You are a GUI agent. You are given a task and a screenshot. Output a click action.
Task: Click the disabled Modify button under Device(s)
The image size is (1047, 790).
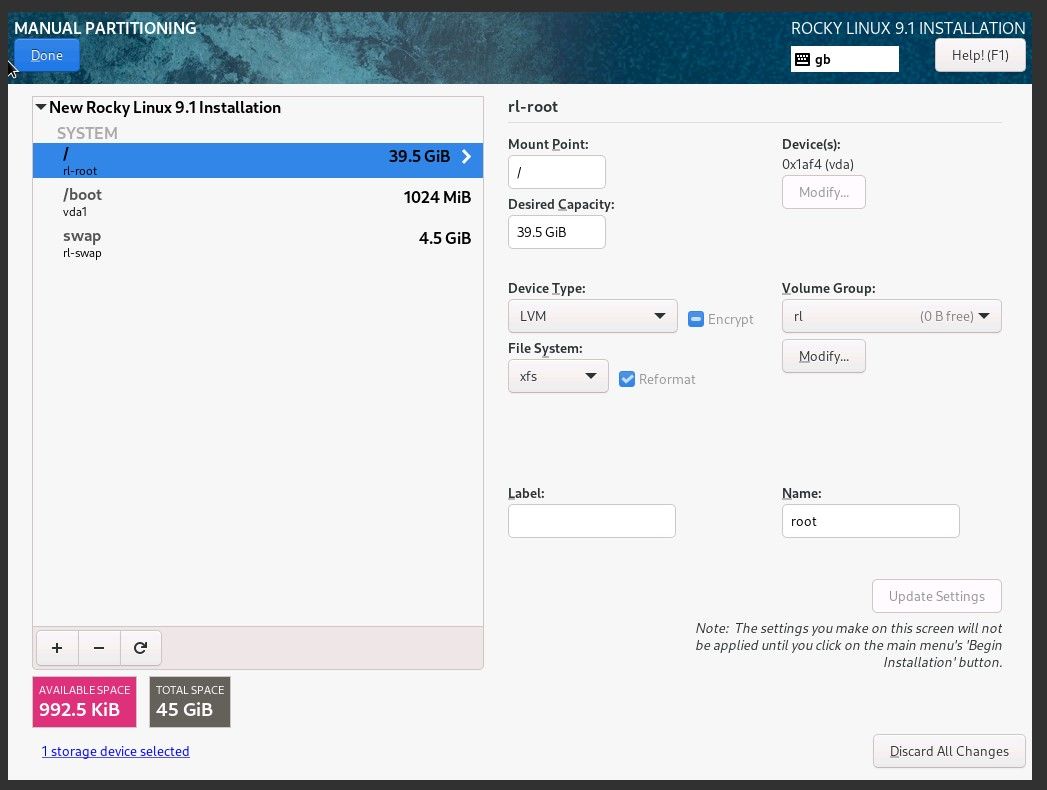[x=823, y=192]
